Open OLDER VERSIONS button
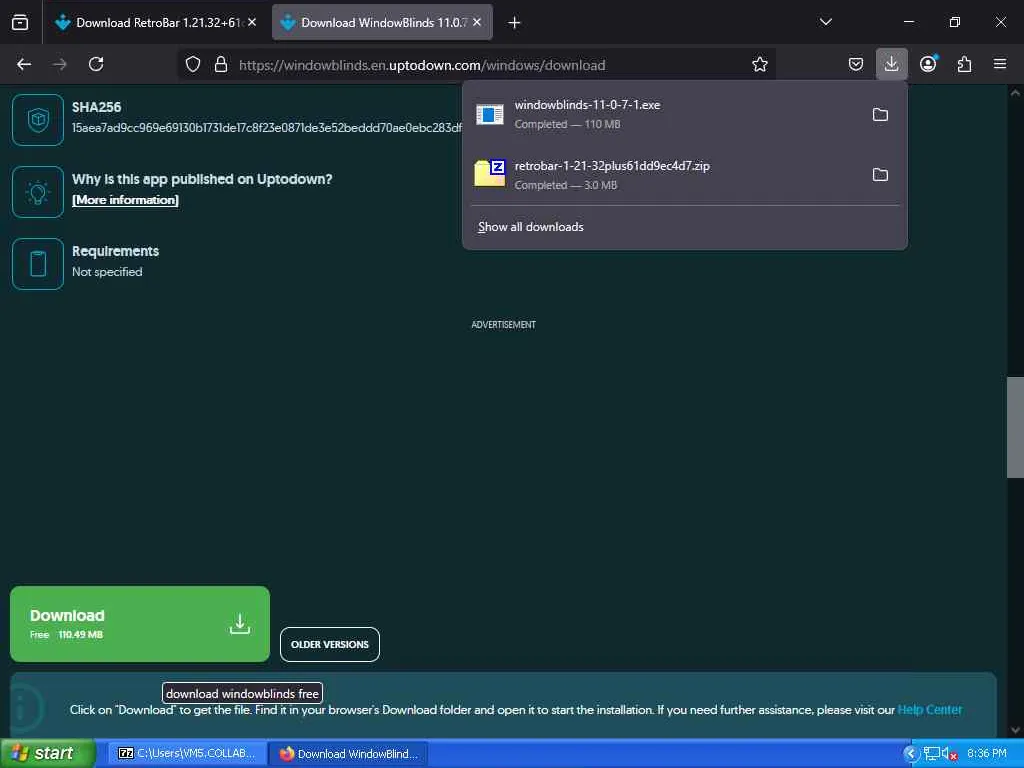The image size is (1024, 768). pyautogui.click(x=330, y=644)
